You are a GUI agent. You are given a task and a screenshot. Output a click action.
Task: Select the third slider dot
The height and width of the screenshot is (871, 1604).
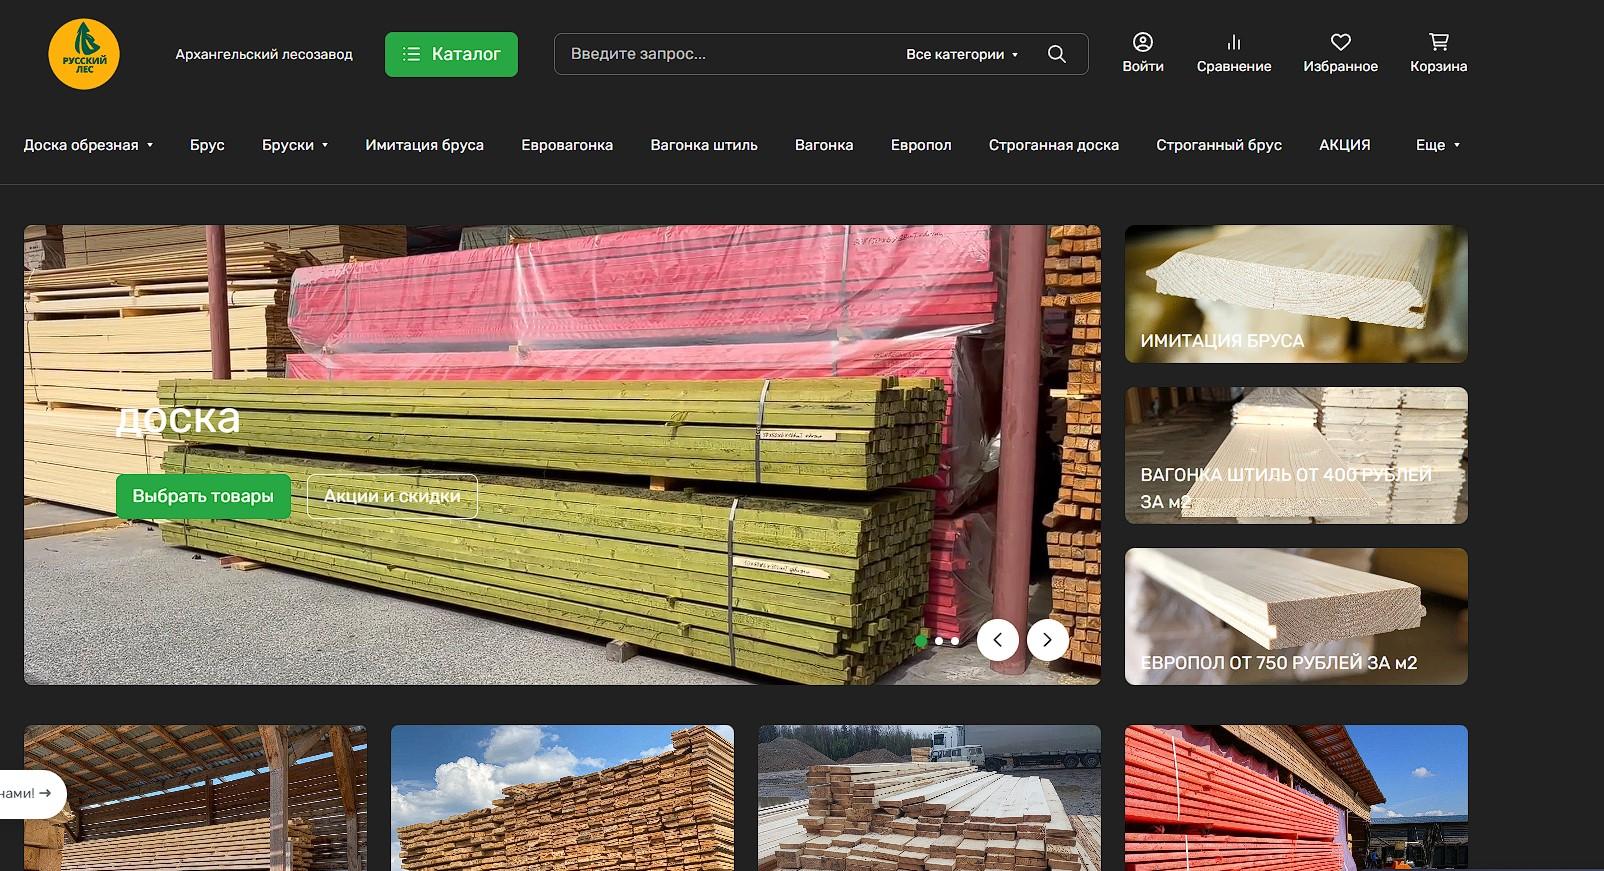coord(954,641)
